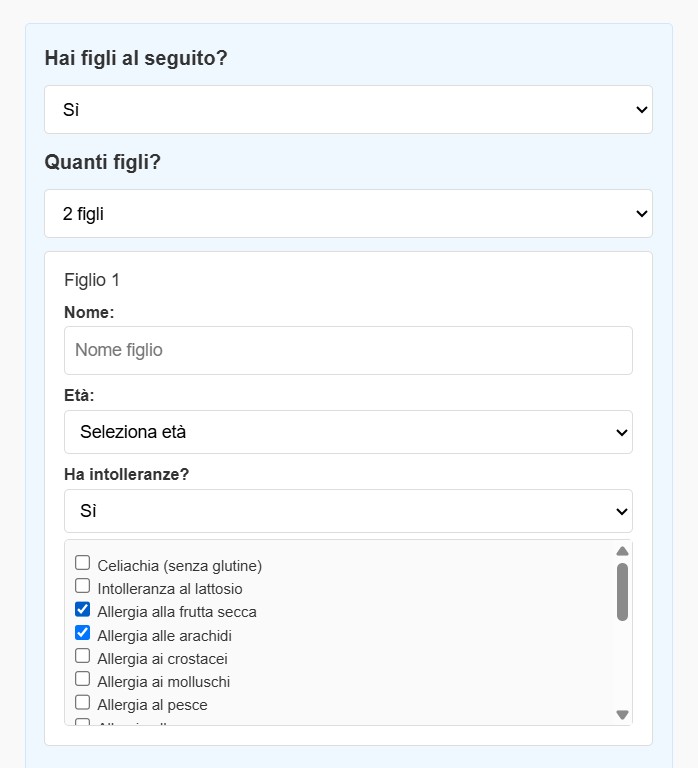Enable the 'Intolleranza al lattosio' checkbox
Viewport: 698px width, 768px height.
click(x=83, y=587)
